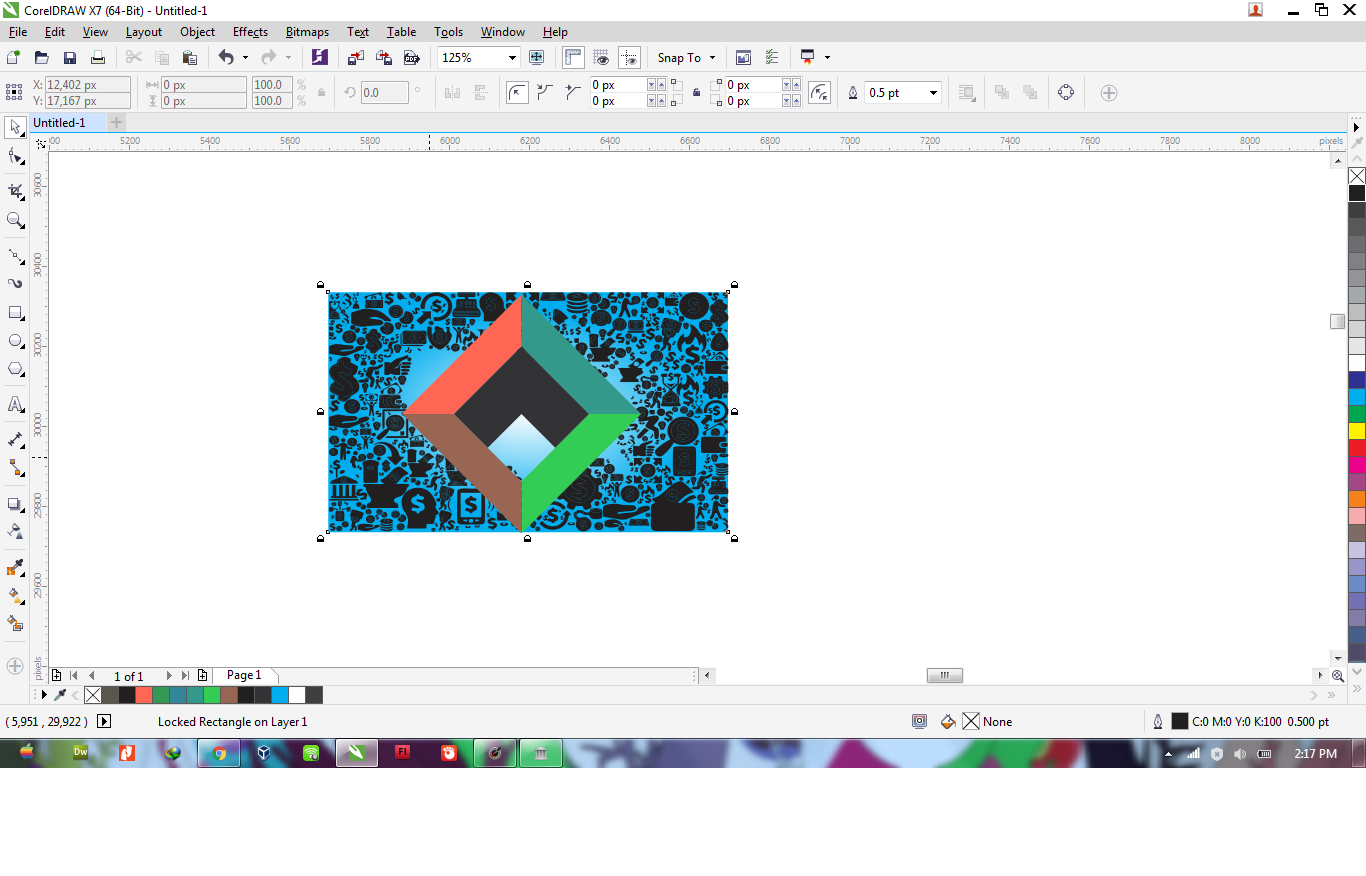Screen dimensions: 1366x876
Task: Open the Convert to Curves circular-nodes icon
Action: pyautogui.click(x=1066, y=93)
